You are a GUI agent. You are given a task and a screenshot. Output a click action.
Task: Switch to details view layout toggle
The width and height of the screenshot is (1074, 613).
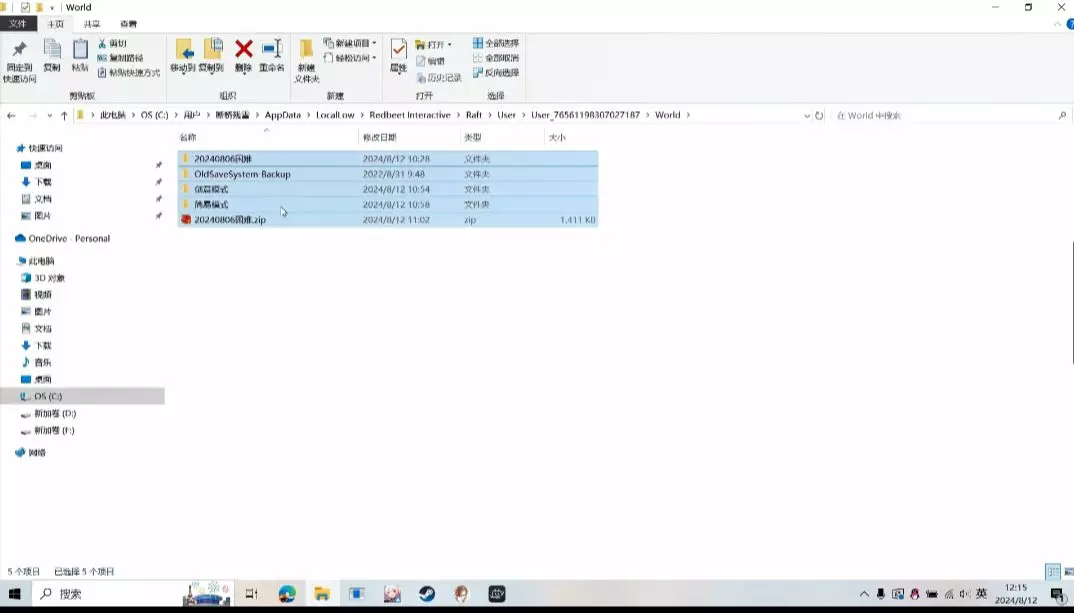coord(1053,571)
